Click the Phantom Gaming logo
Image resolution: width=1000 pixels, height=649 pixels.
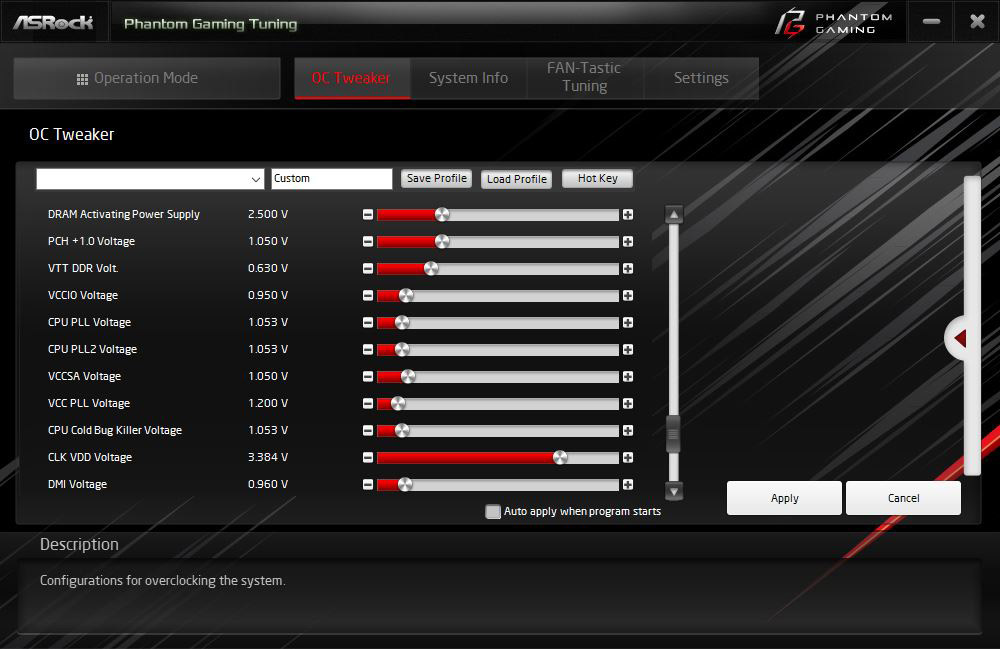834,22
